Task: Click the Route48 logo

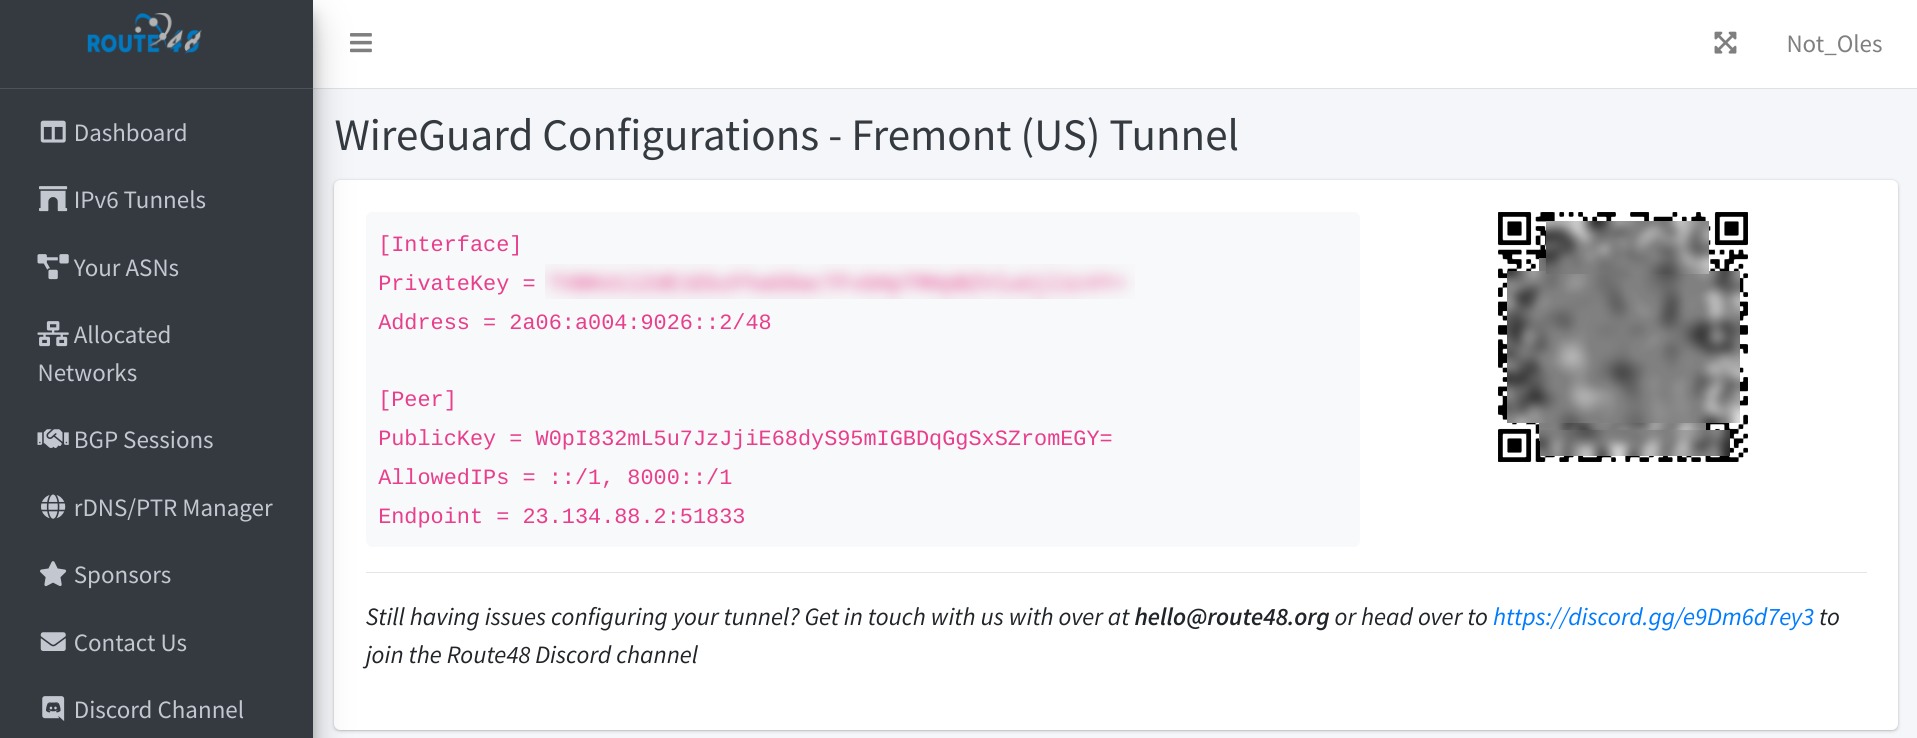Action: [x=144, y=34]
